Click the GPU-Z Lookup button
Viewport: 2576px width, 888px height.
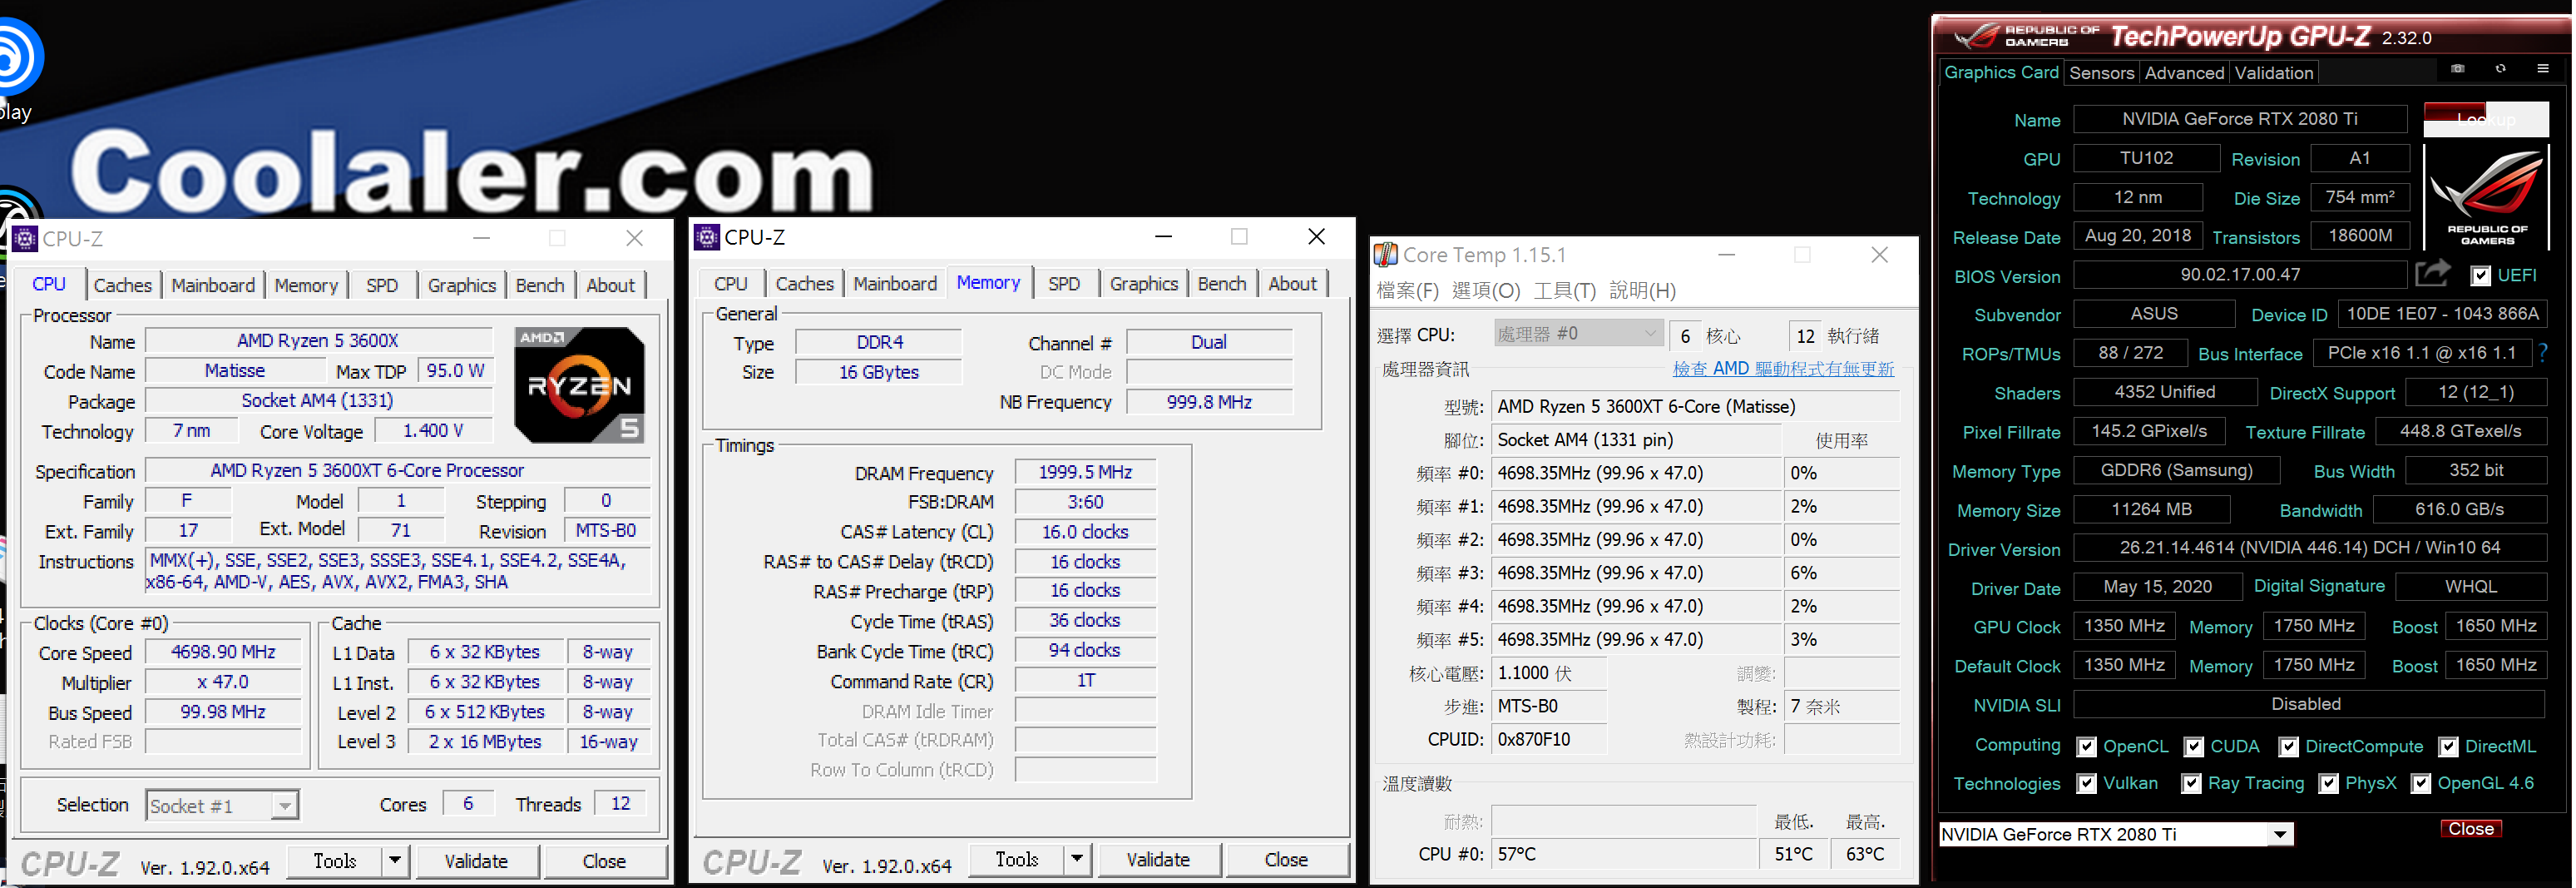(x=2485, y=119)
